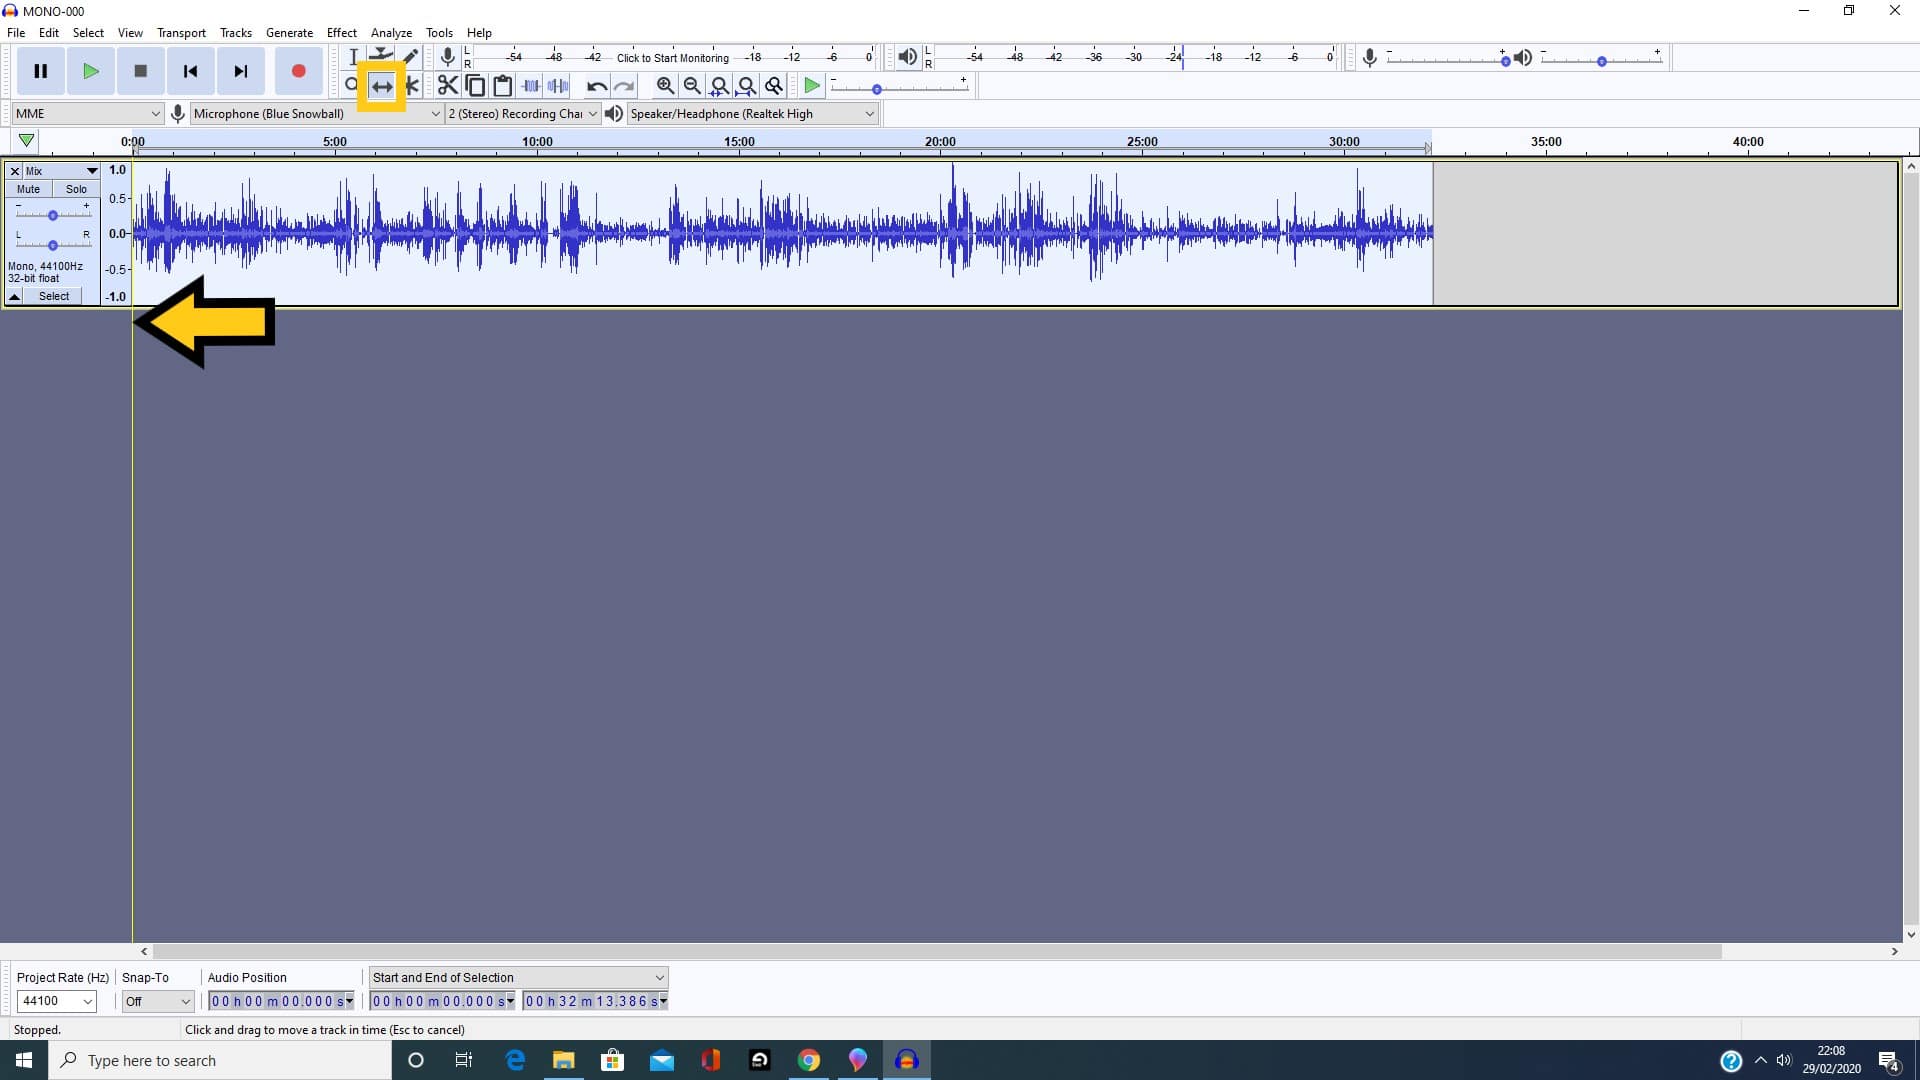Adjust the track gain slider
The width and height of the screenshot is (1920, 1080).
[52, 213]
